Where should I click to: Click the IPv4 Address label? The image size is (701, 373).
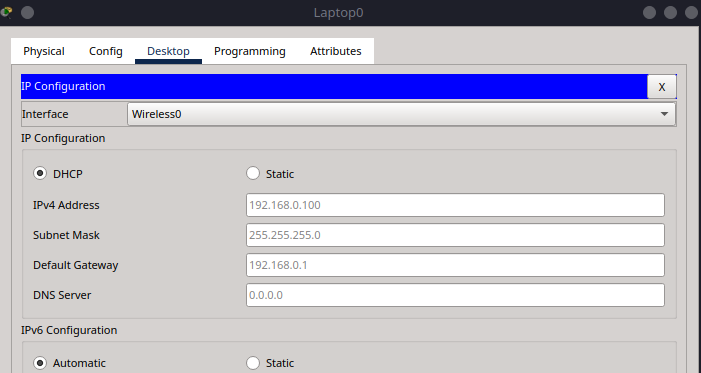(x=66, y=205)
